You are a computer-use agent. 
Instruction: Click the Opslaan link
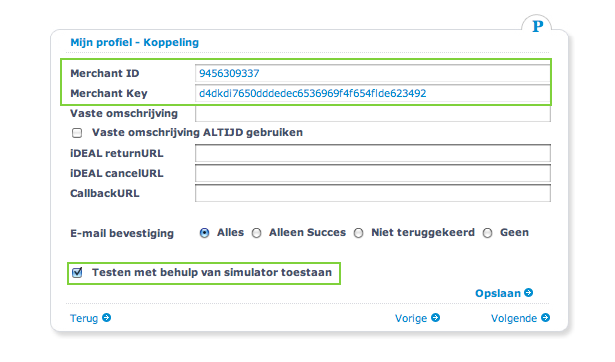(498, 293)
